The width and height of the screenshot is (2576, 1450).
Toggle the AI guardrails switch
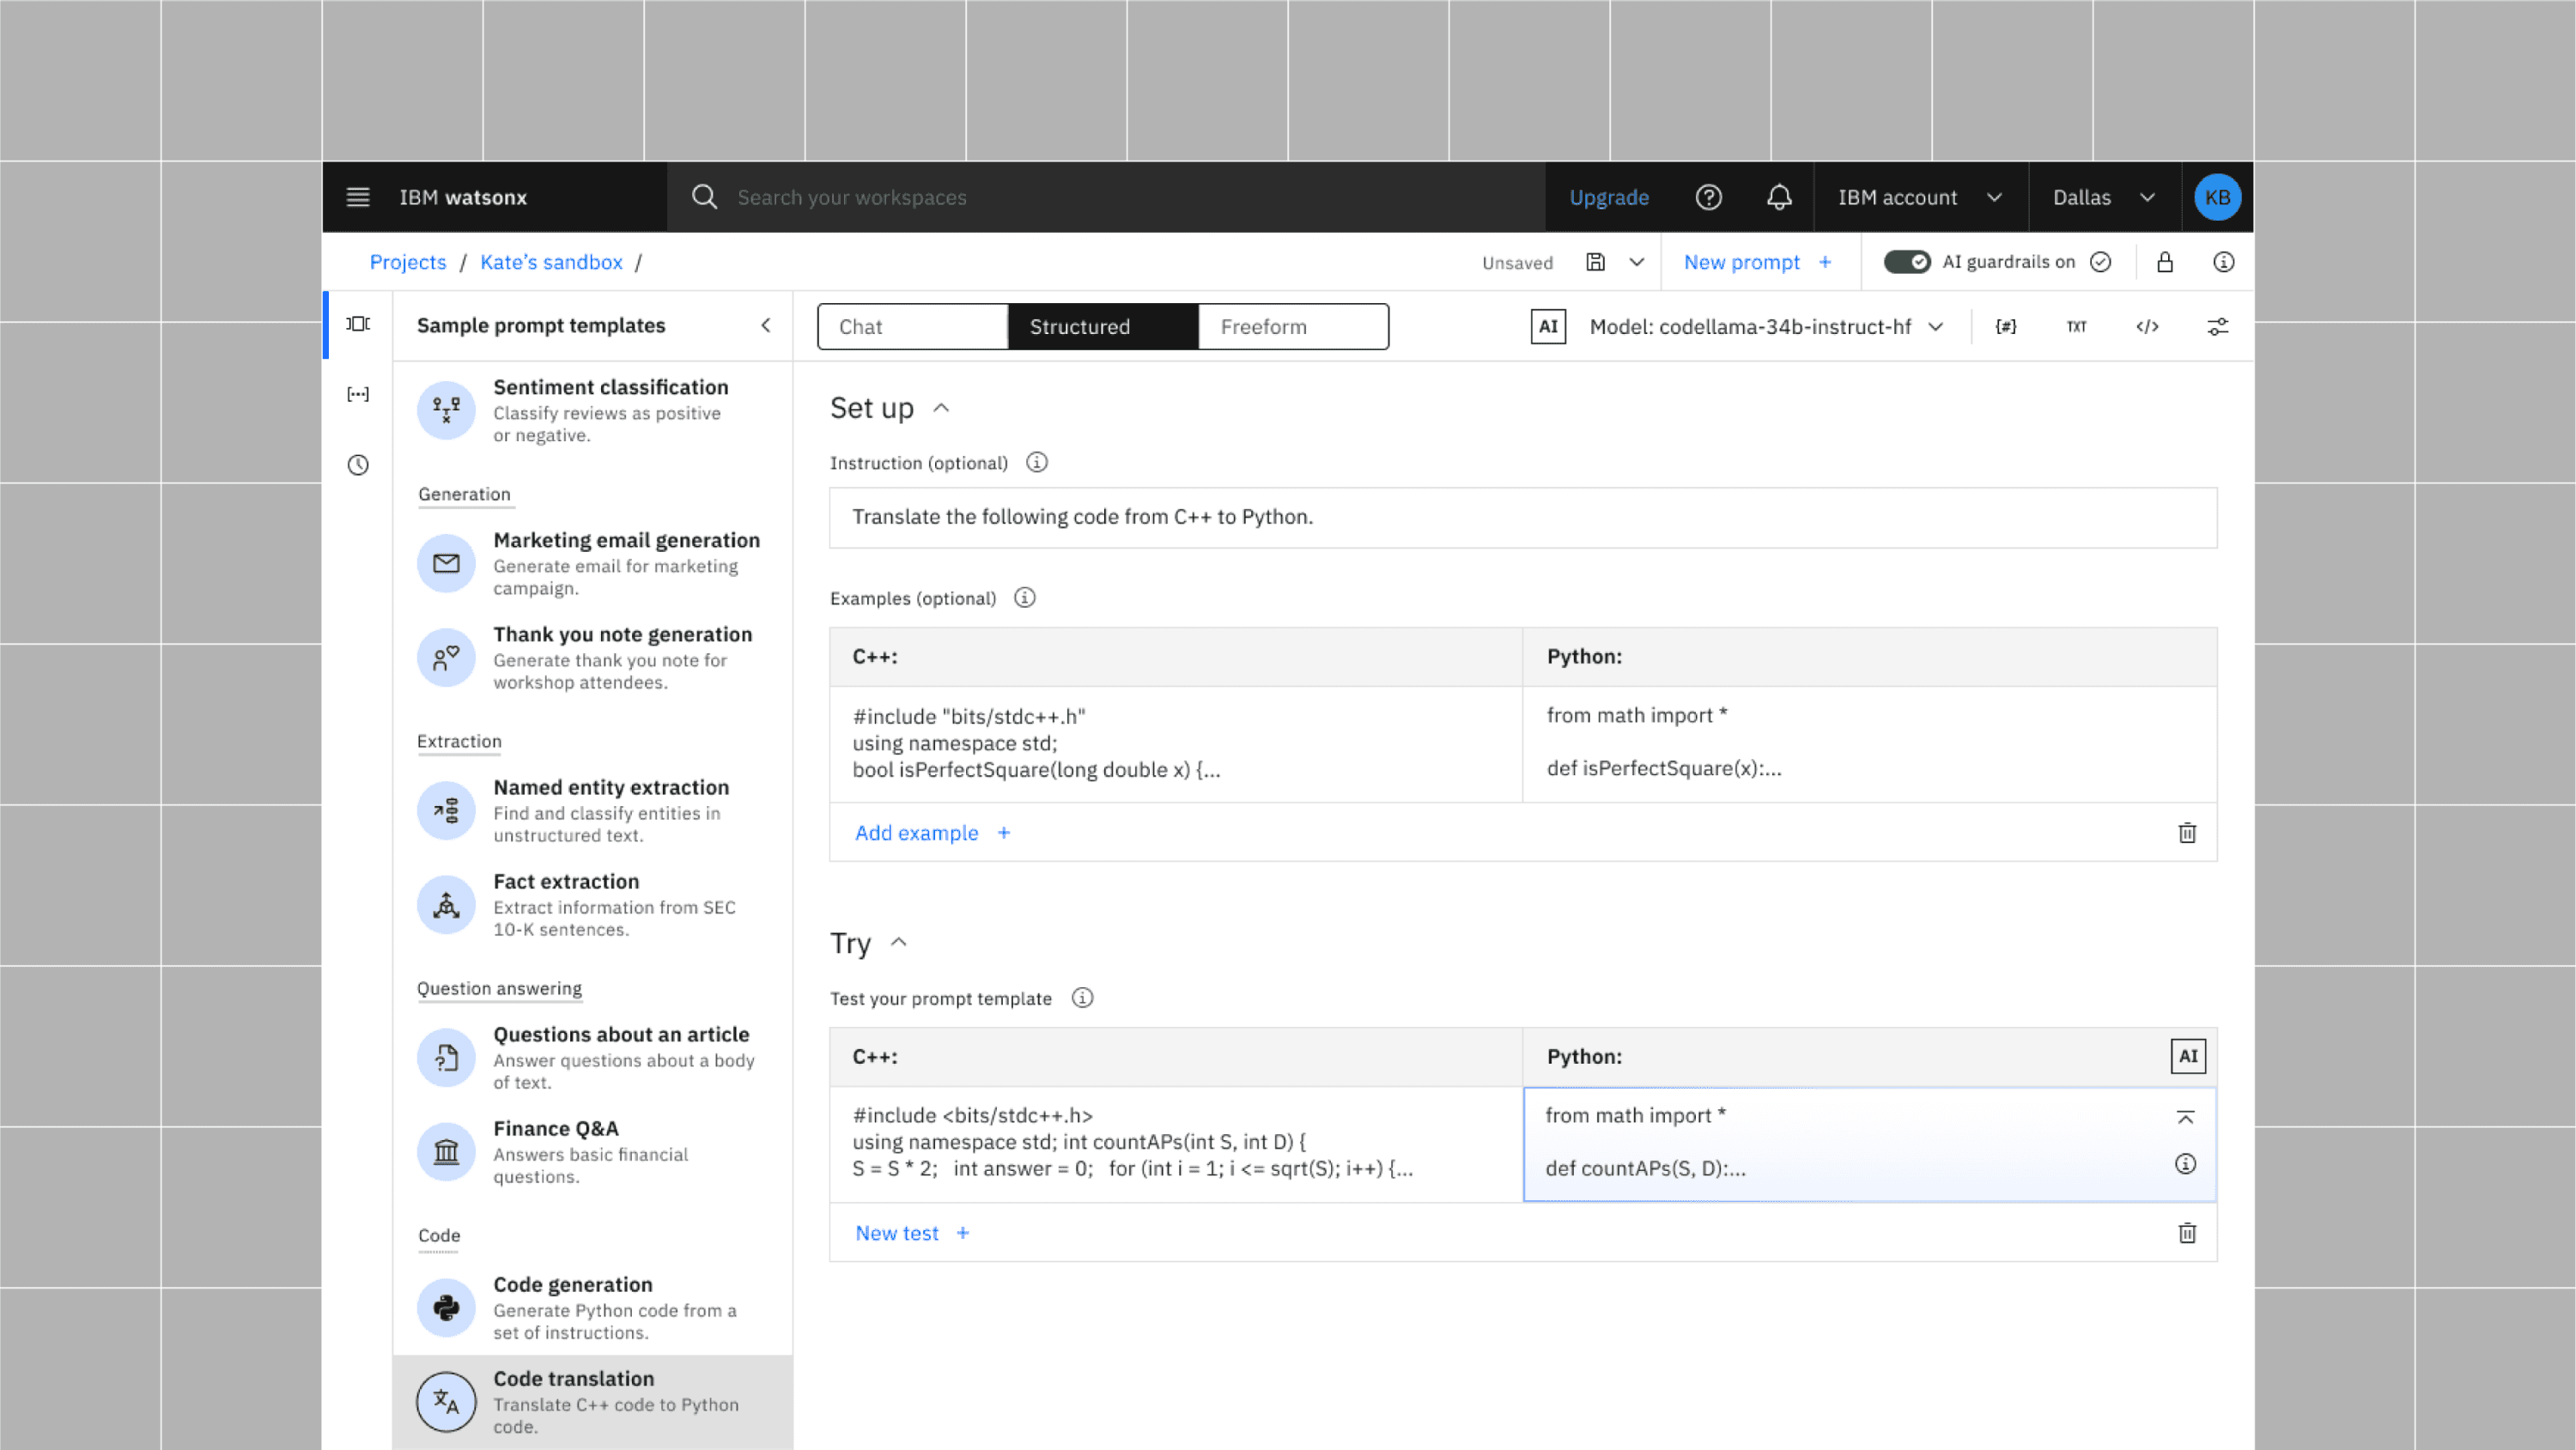tap(1907, 262)
